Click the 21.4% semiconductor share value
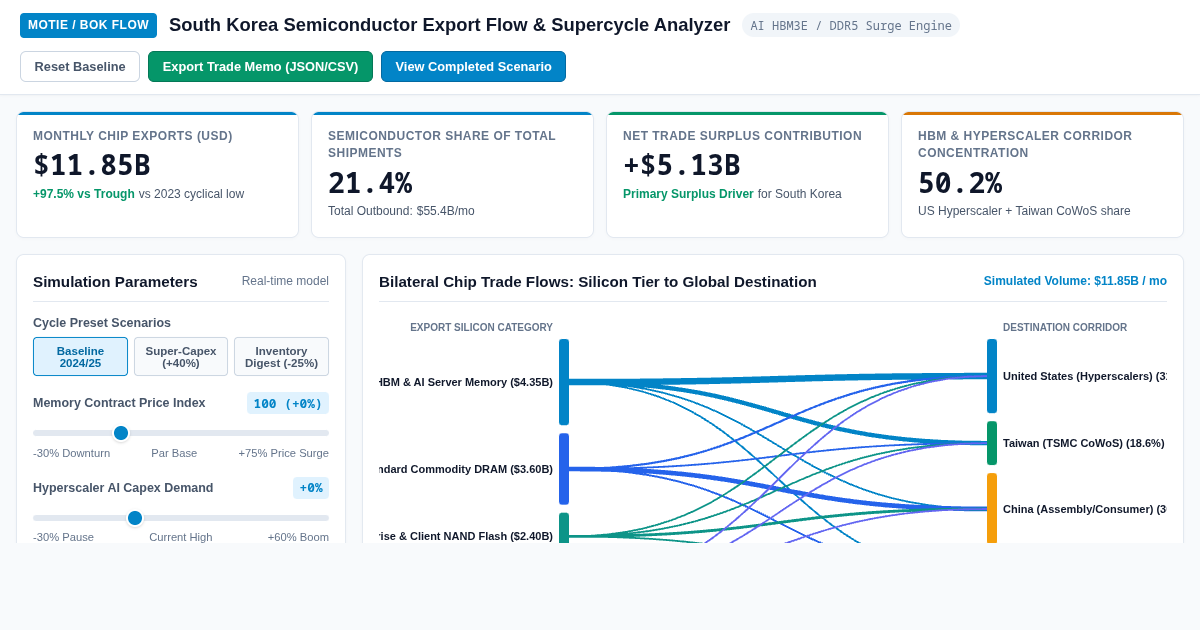Viewport: 1200px width, 630px height. 370,183
